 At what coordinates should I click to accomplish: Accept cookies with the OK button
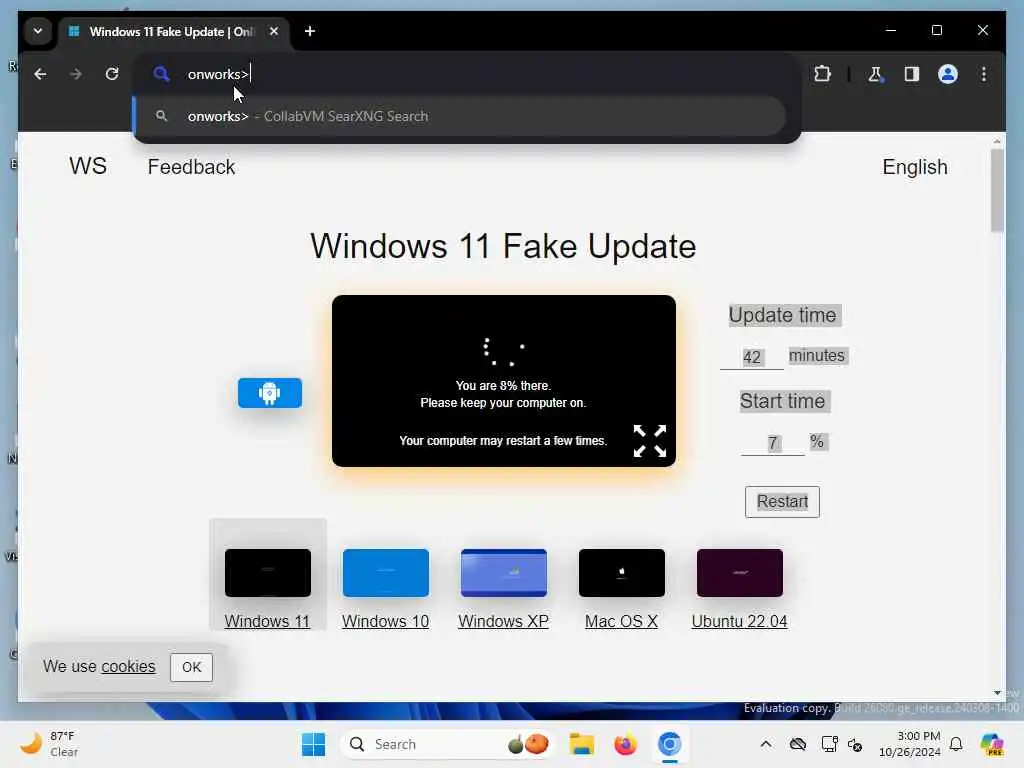191,667
